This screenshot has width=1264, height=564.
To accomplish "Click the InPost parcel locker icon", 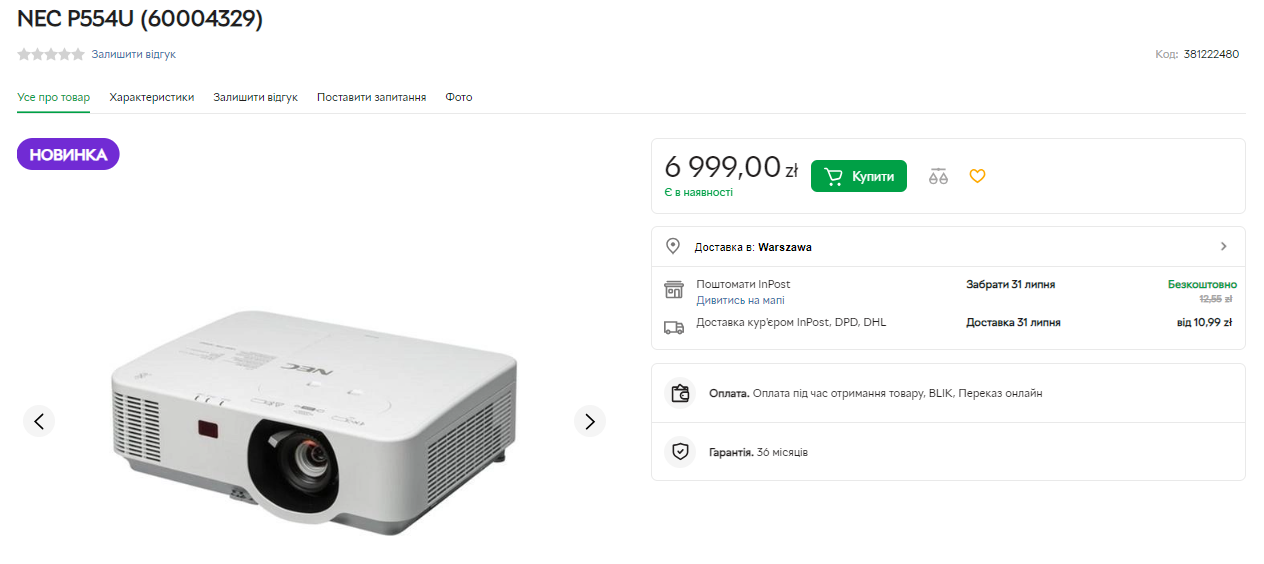I will 674,290.
